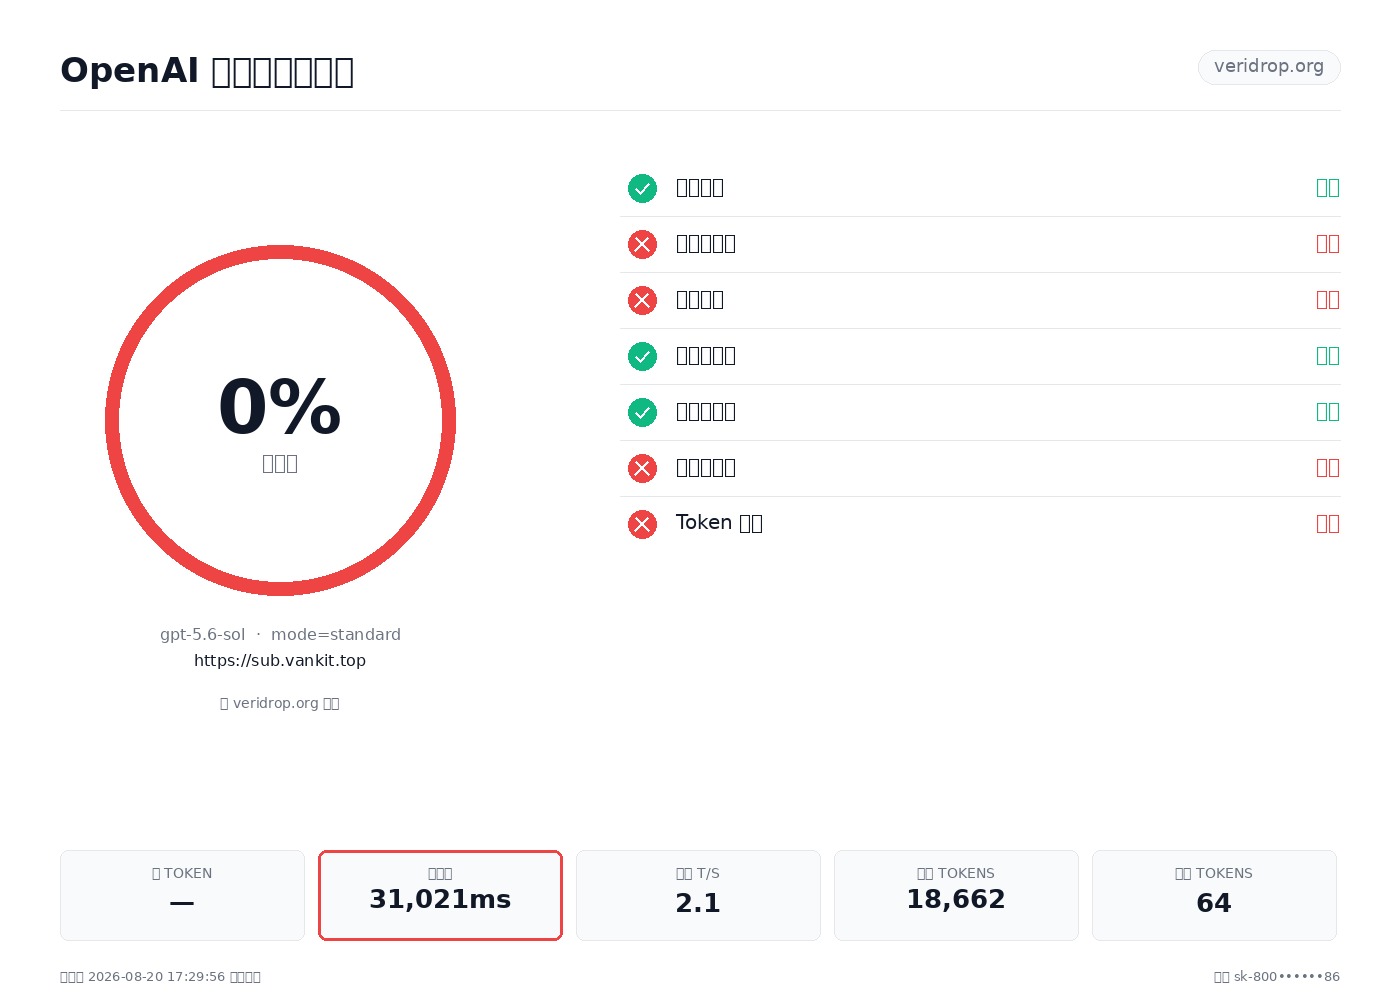The image size is (1400, 1000).
Task: Click the red X icon beside Token row
Action: tap(642, 524)
